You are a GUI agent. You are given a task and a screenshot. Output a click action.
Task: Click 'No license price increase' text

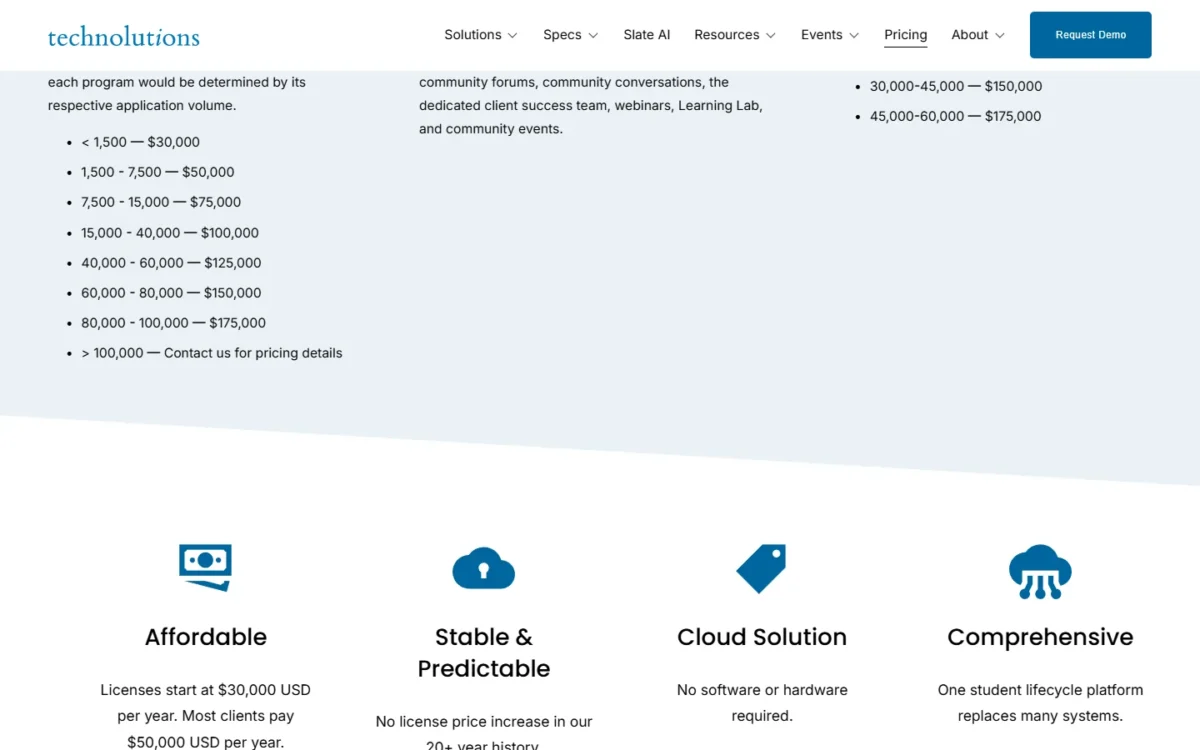pos(460,721)
